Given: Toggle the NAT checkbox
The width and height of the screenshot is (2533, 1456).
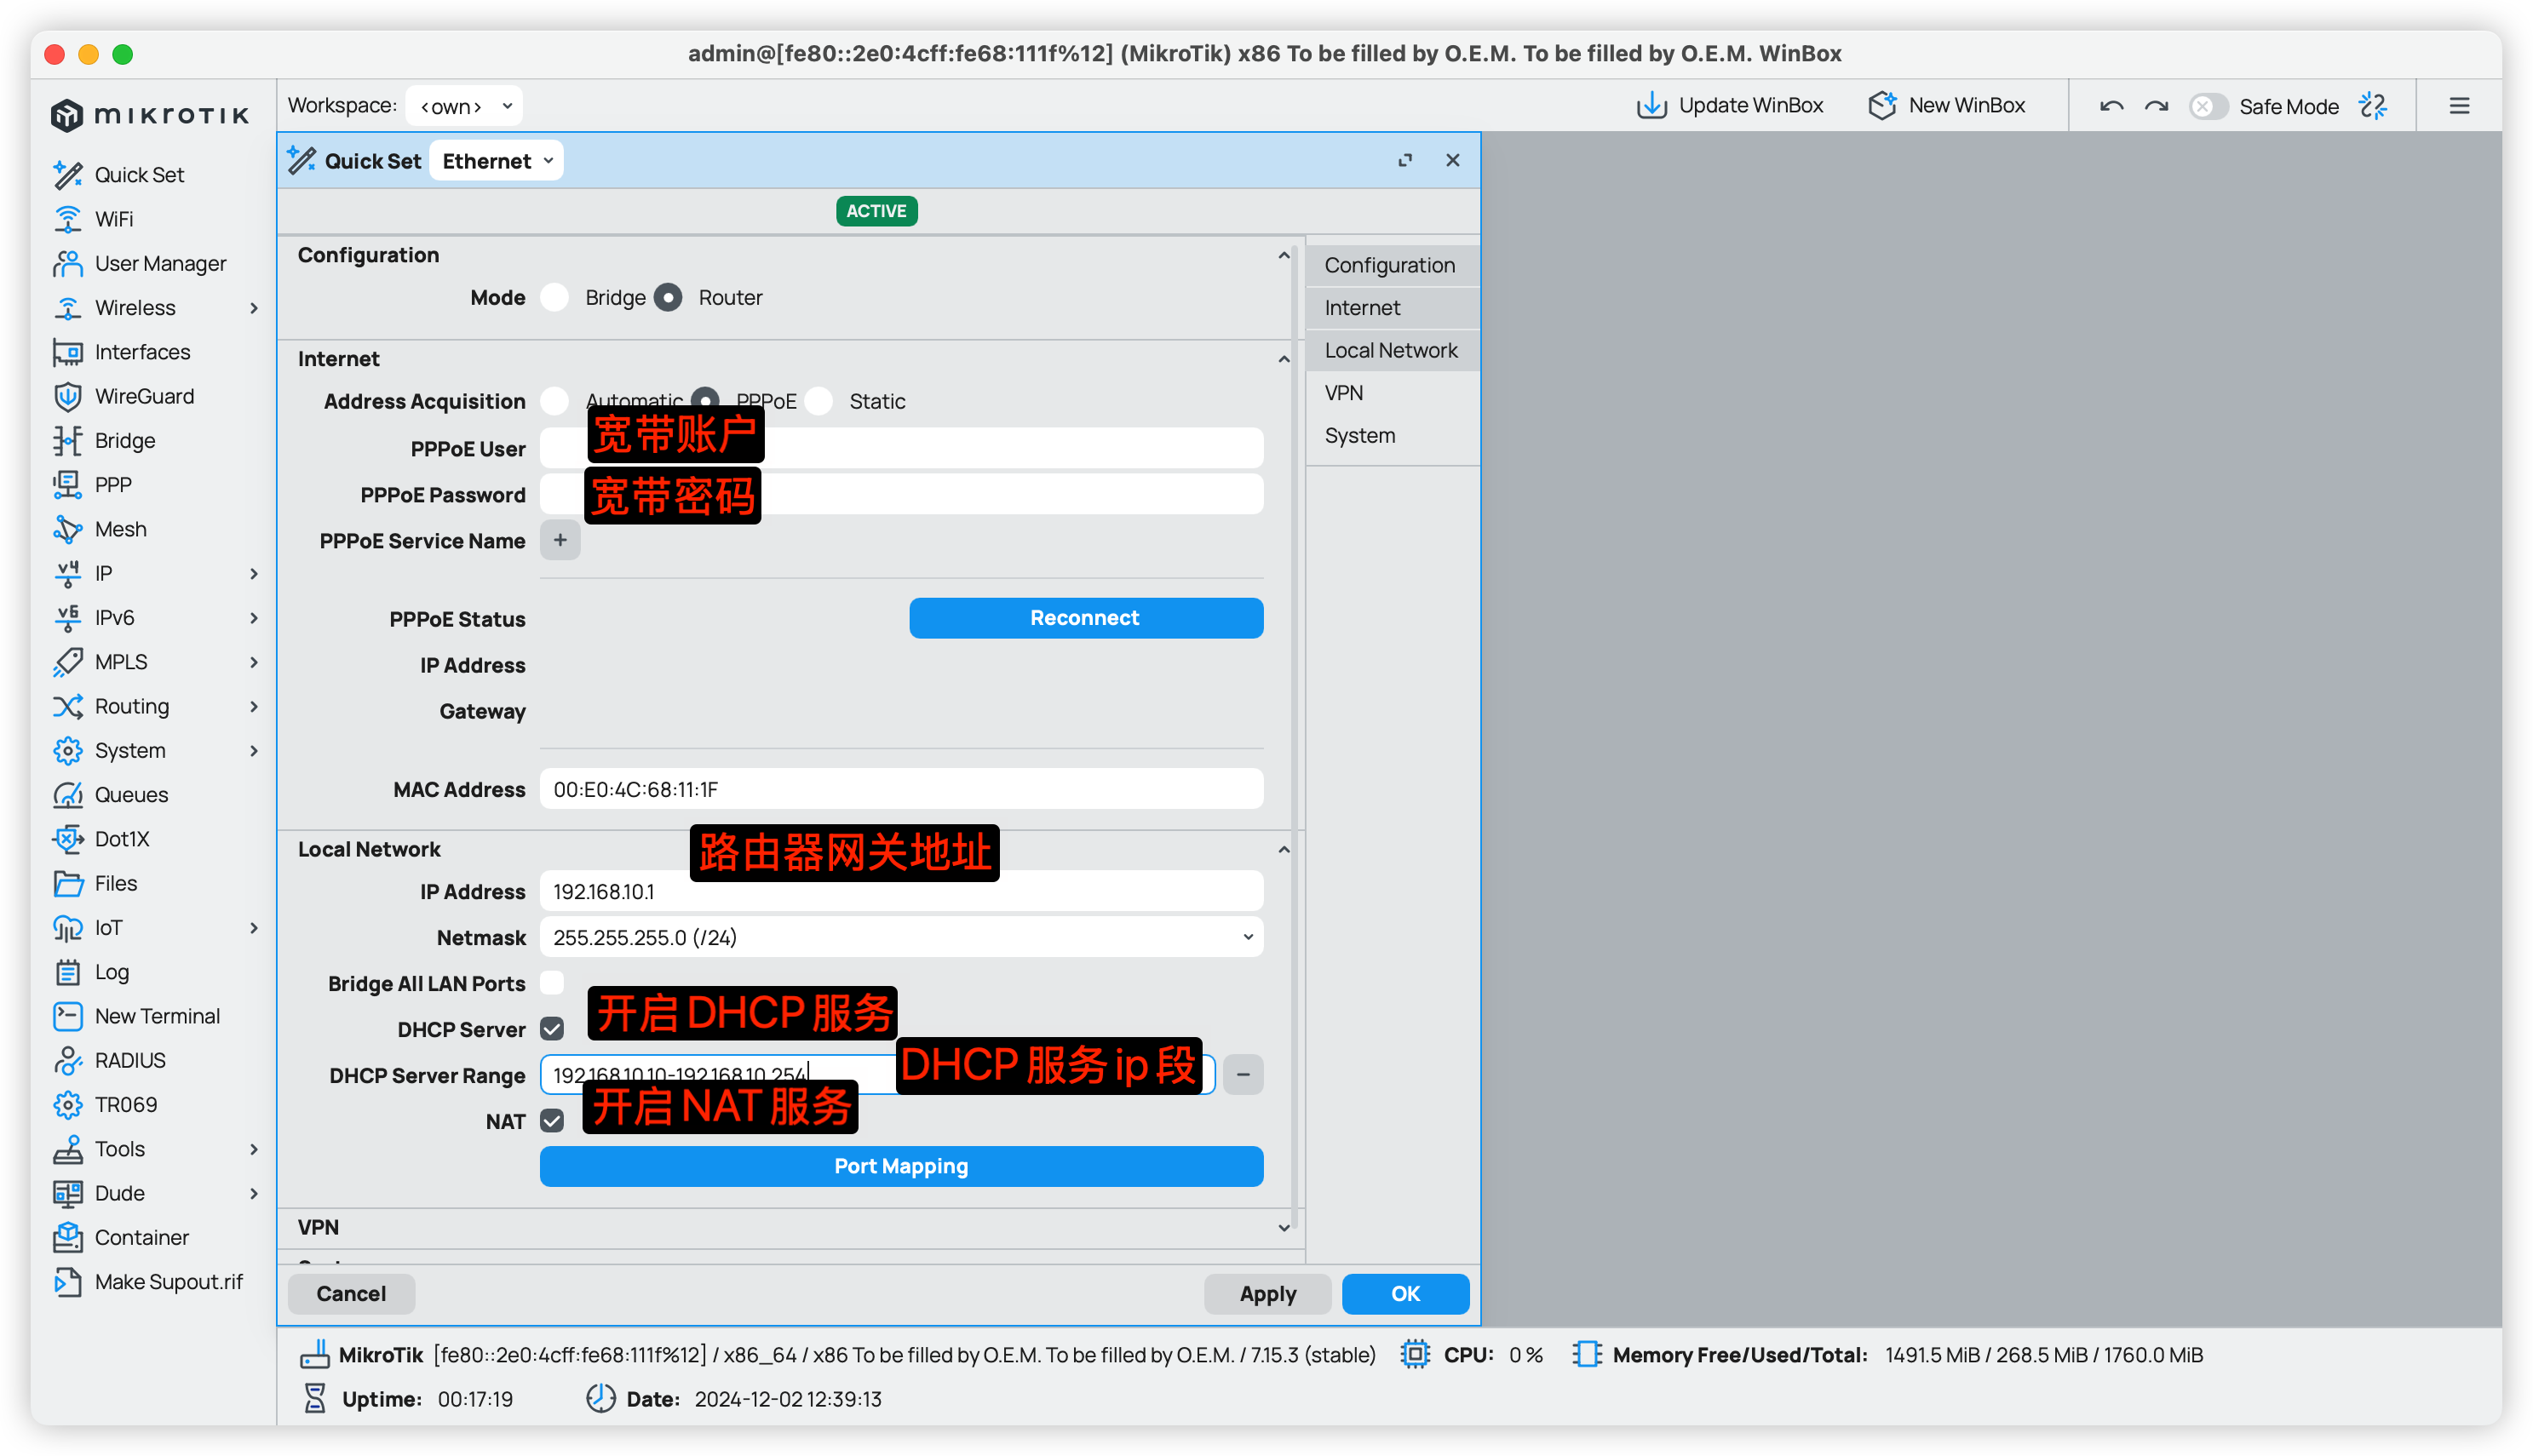Looking at the screenshot, I should (552, 1120).
